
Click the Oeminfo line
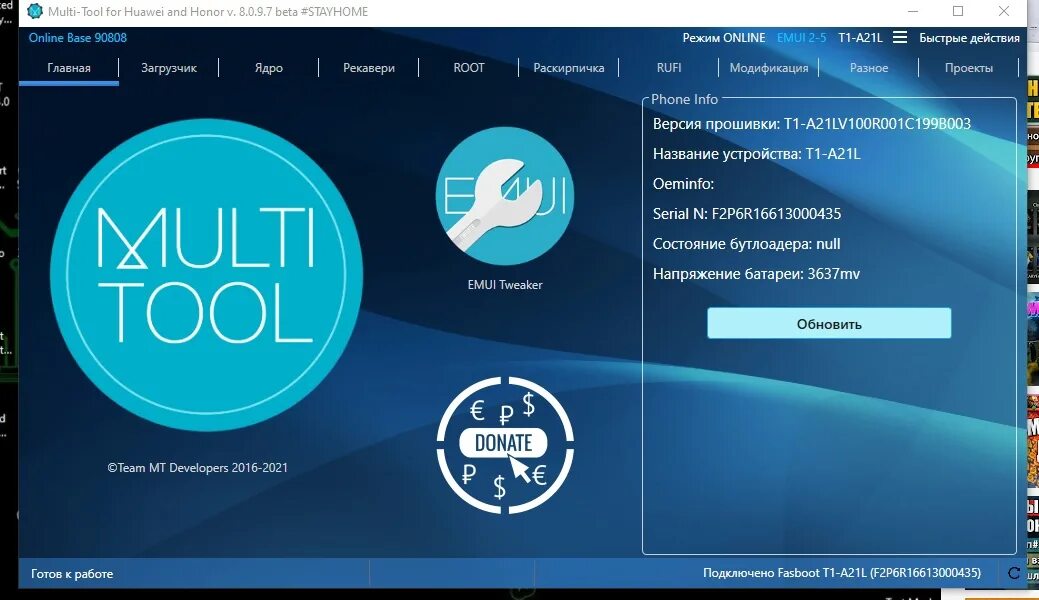pos(683,184)
